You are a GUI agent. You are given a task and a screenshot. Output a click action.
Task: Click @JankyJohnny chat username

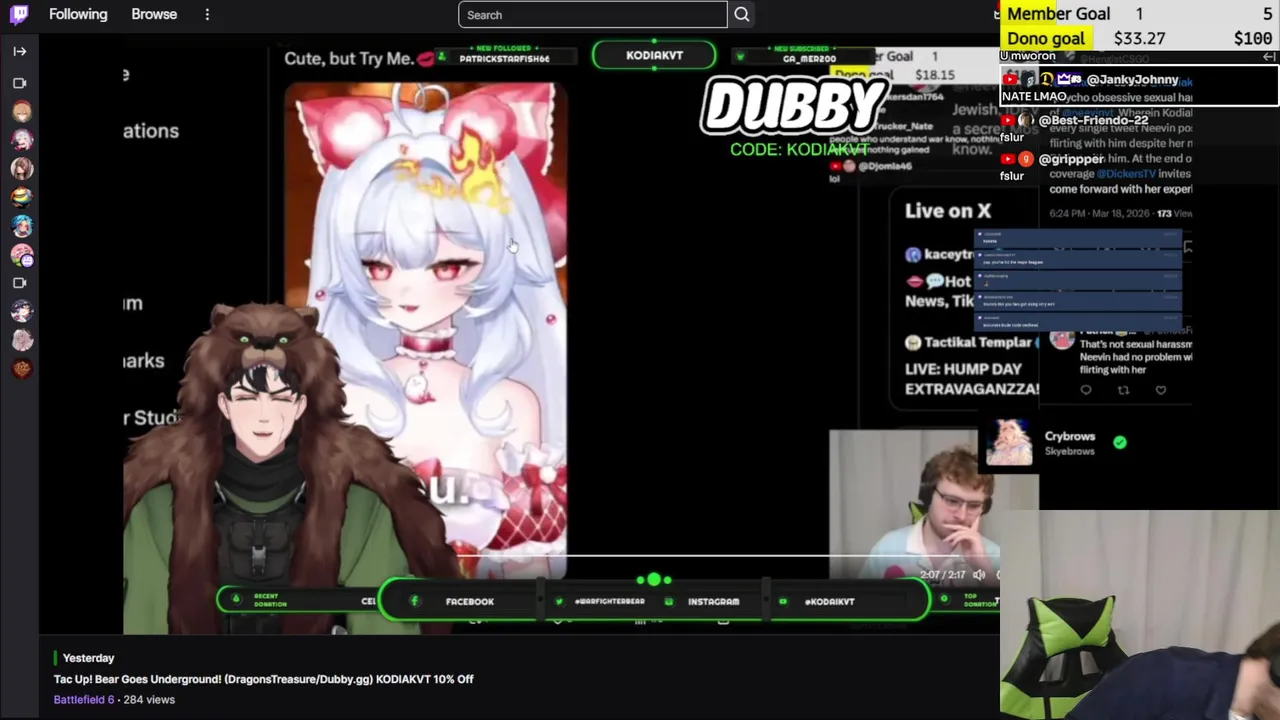(x=1132, y=79)
